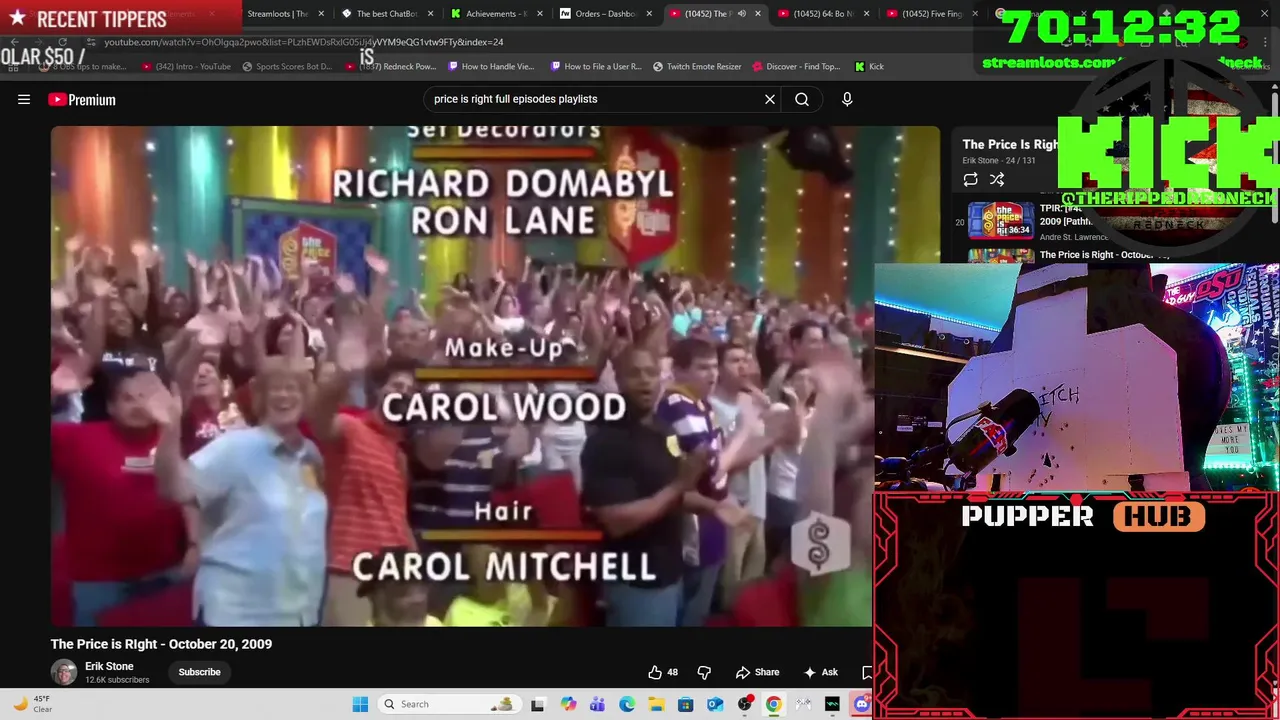Open How to File a User R... bookmark
This screenshot has height=720, width=1280.
tap(595, 66)
